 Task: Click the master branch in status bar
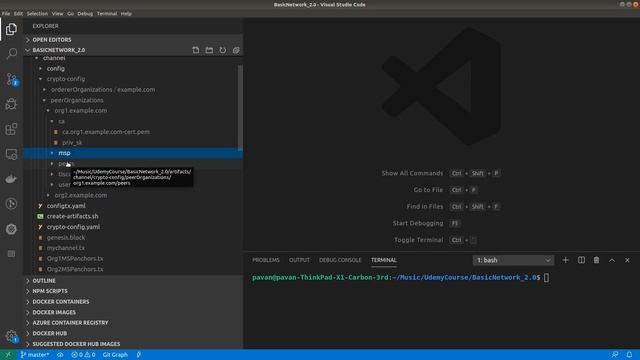pos(35,355)
